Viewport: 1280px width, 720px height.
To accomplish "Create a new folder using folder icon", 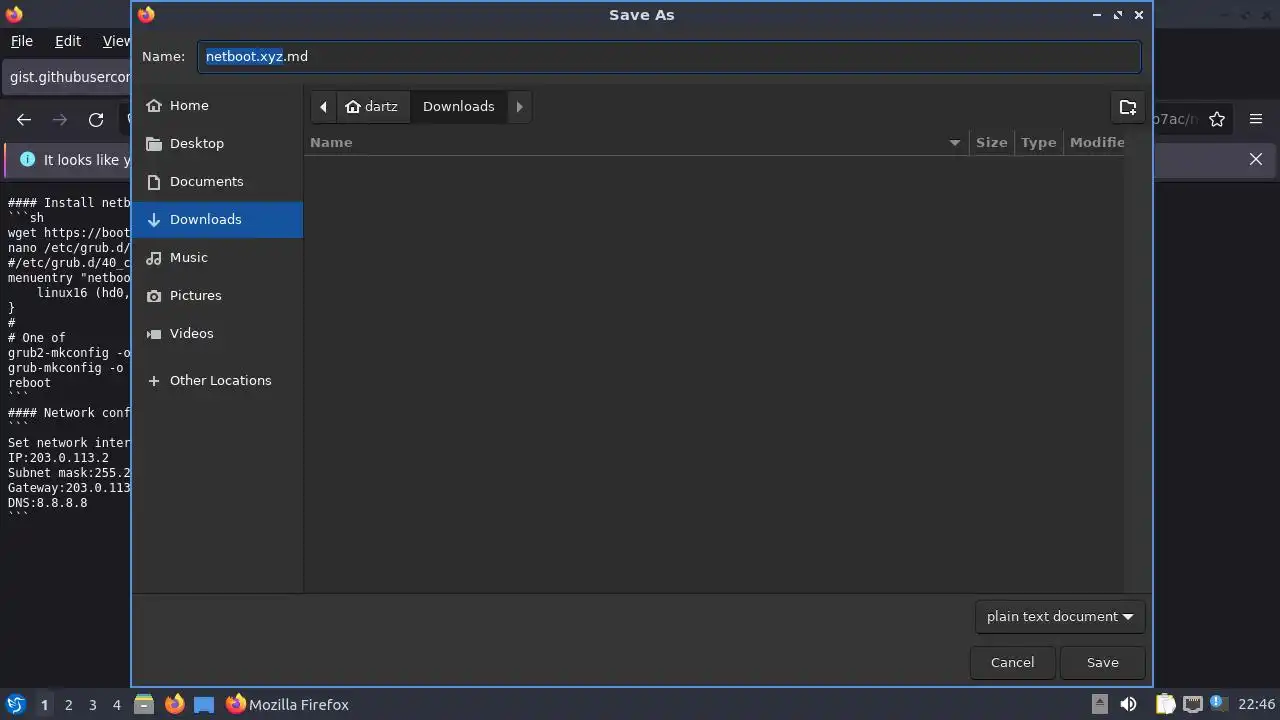I will coord(1128,106).
